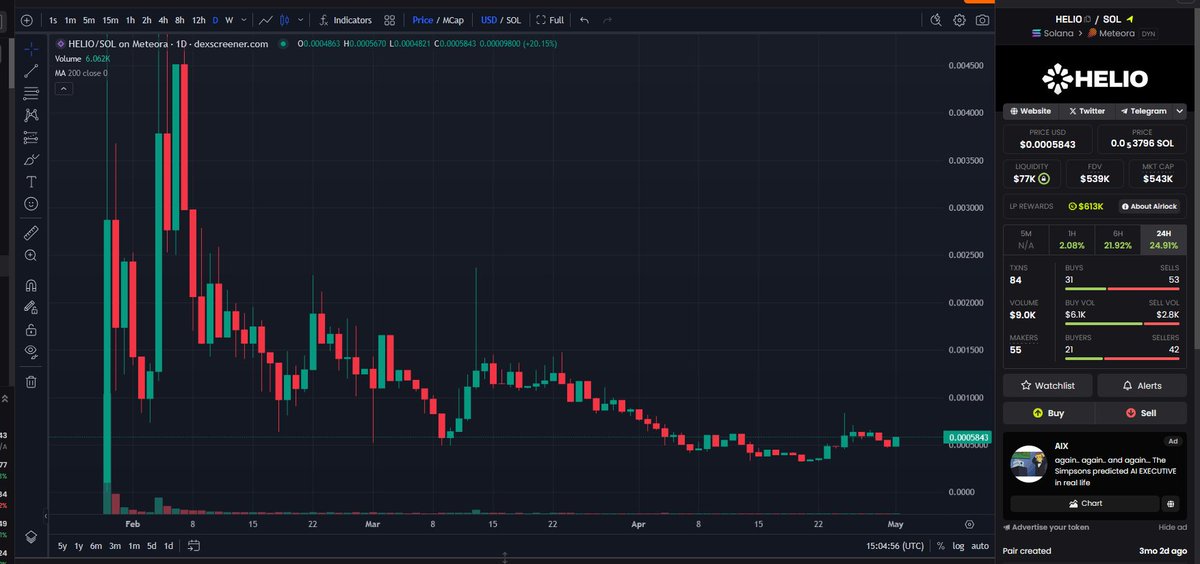The height and width of the screenshot is (564, 1200).
Task: Activate the zoom in tool
Action: tap(31, 255)
